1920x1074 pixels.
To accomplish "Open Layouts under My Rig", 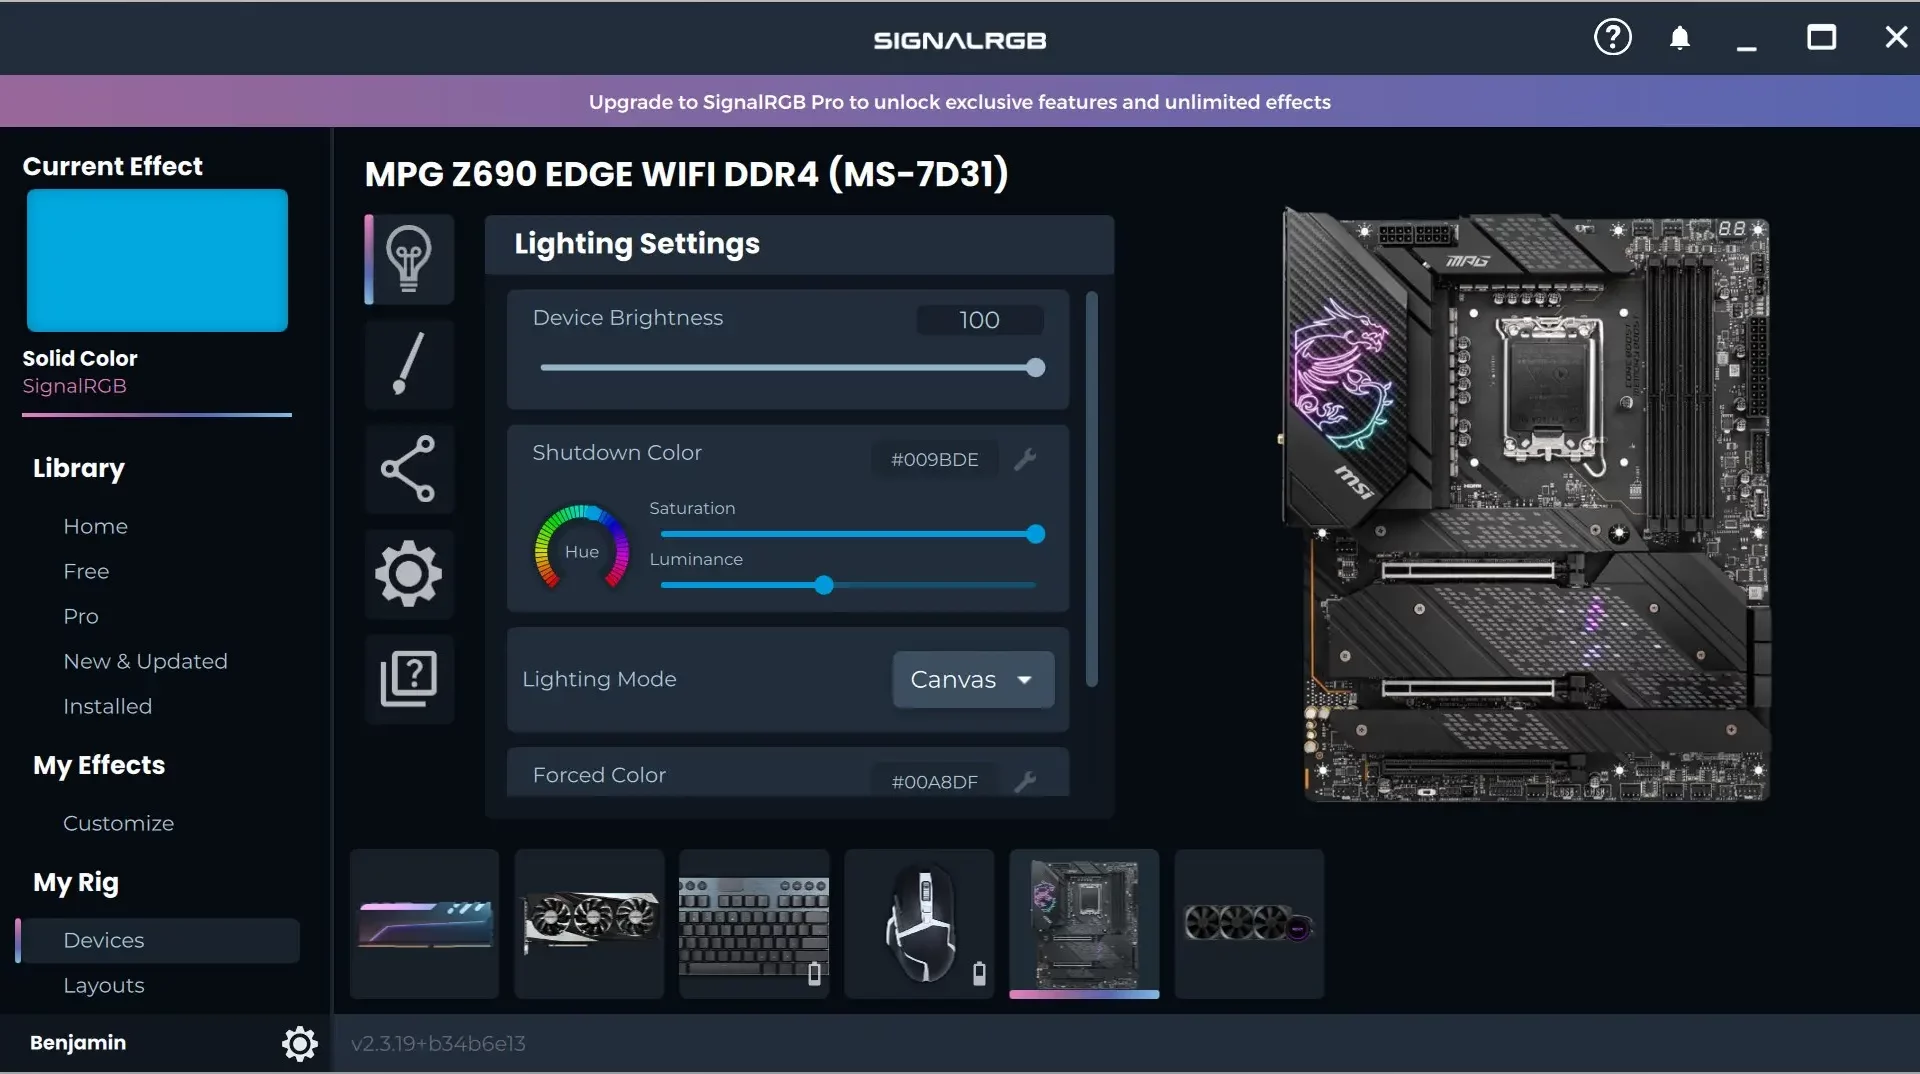I will coord(104,985).
